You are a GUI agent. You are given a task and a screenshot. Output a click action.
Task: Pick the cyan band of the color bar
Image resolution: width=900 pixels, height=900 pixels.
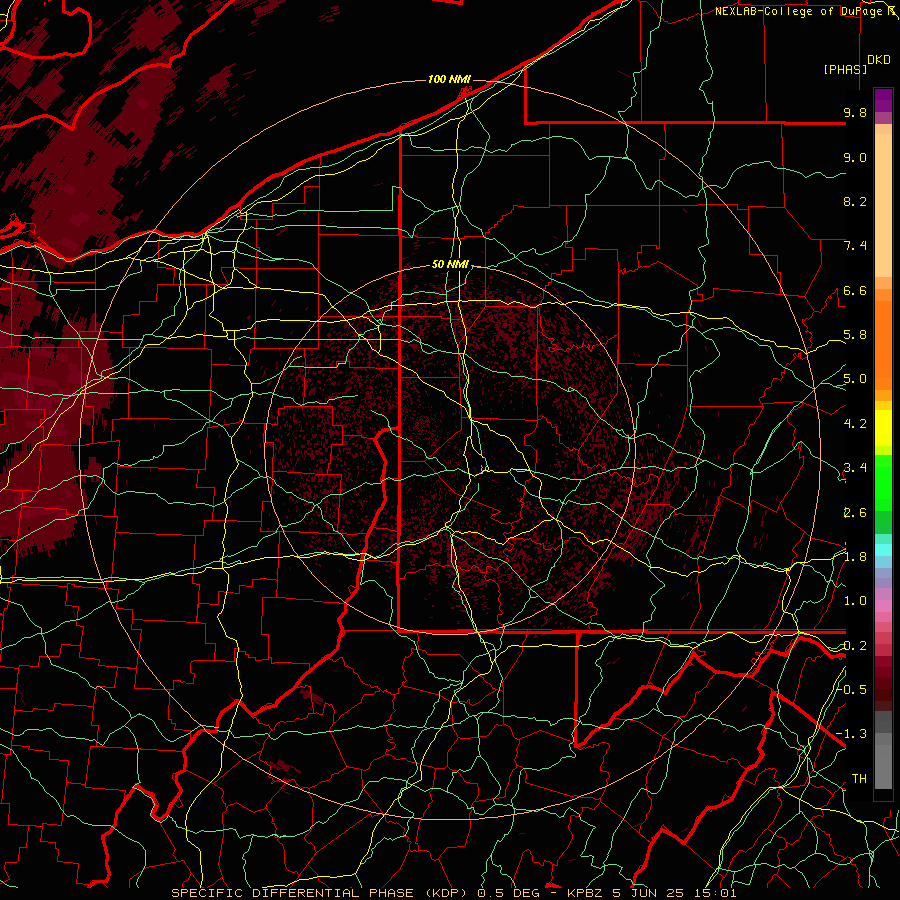click(883, 549)
